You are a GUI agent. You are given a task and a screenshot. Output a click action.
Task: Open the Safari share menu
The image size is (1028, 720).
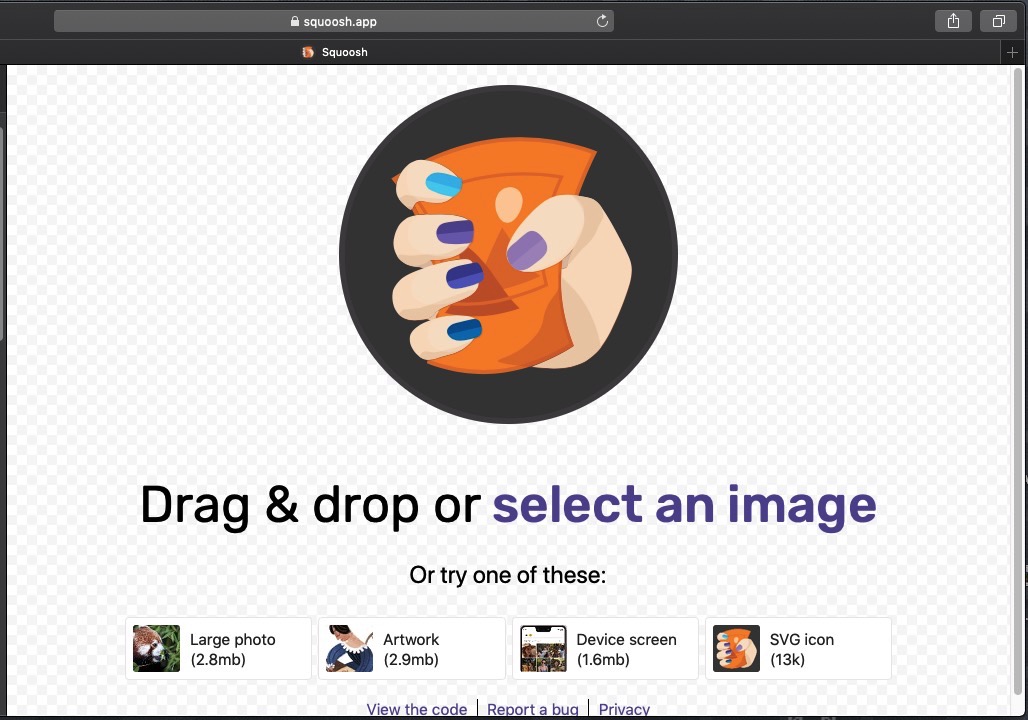tap(953, 21)
